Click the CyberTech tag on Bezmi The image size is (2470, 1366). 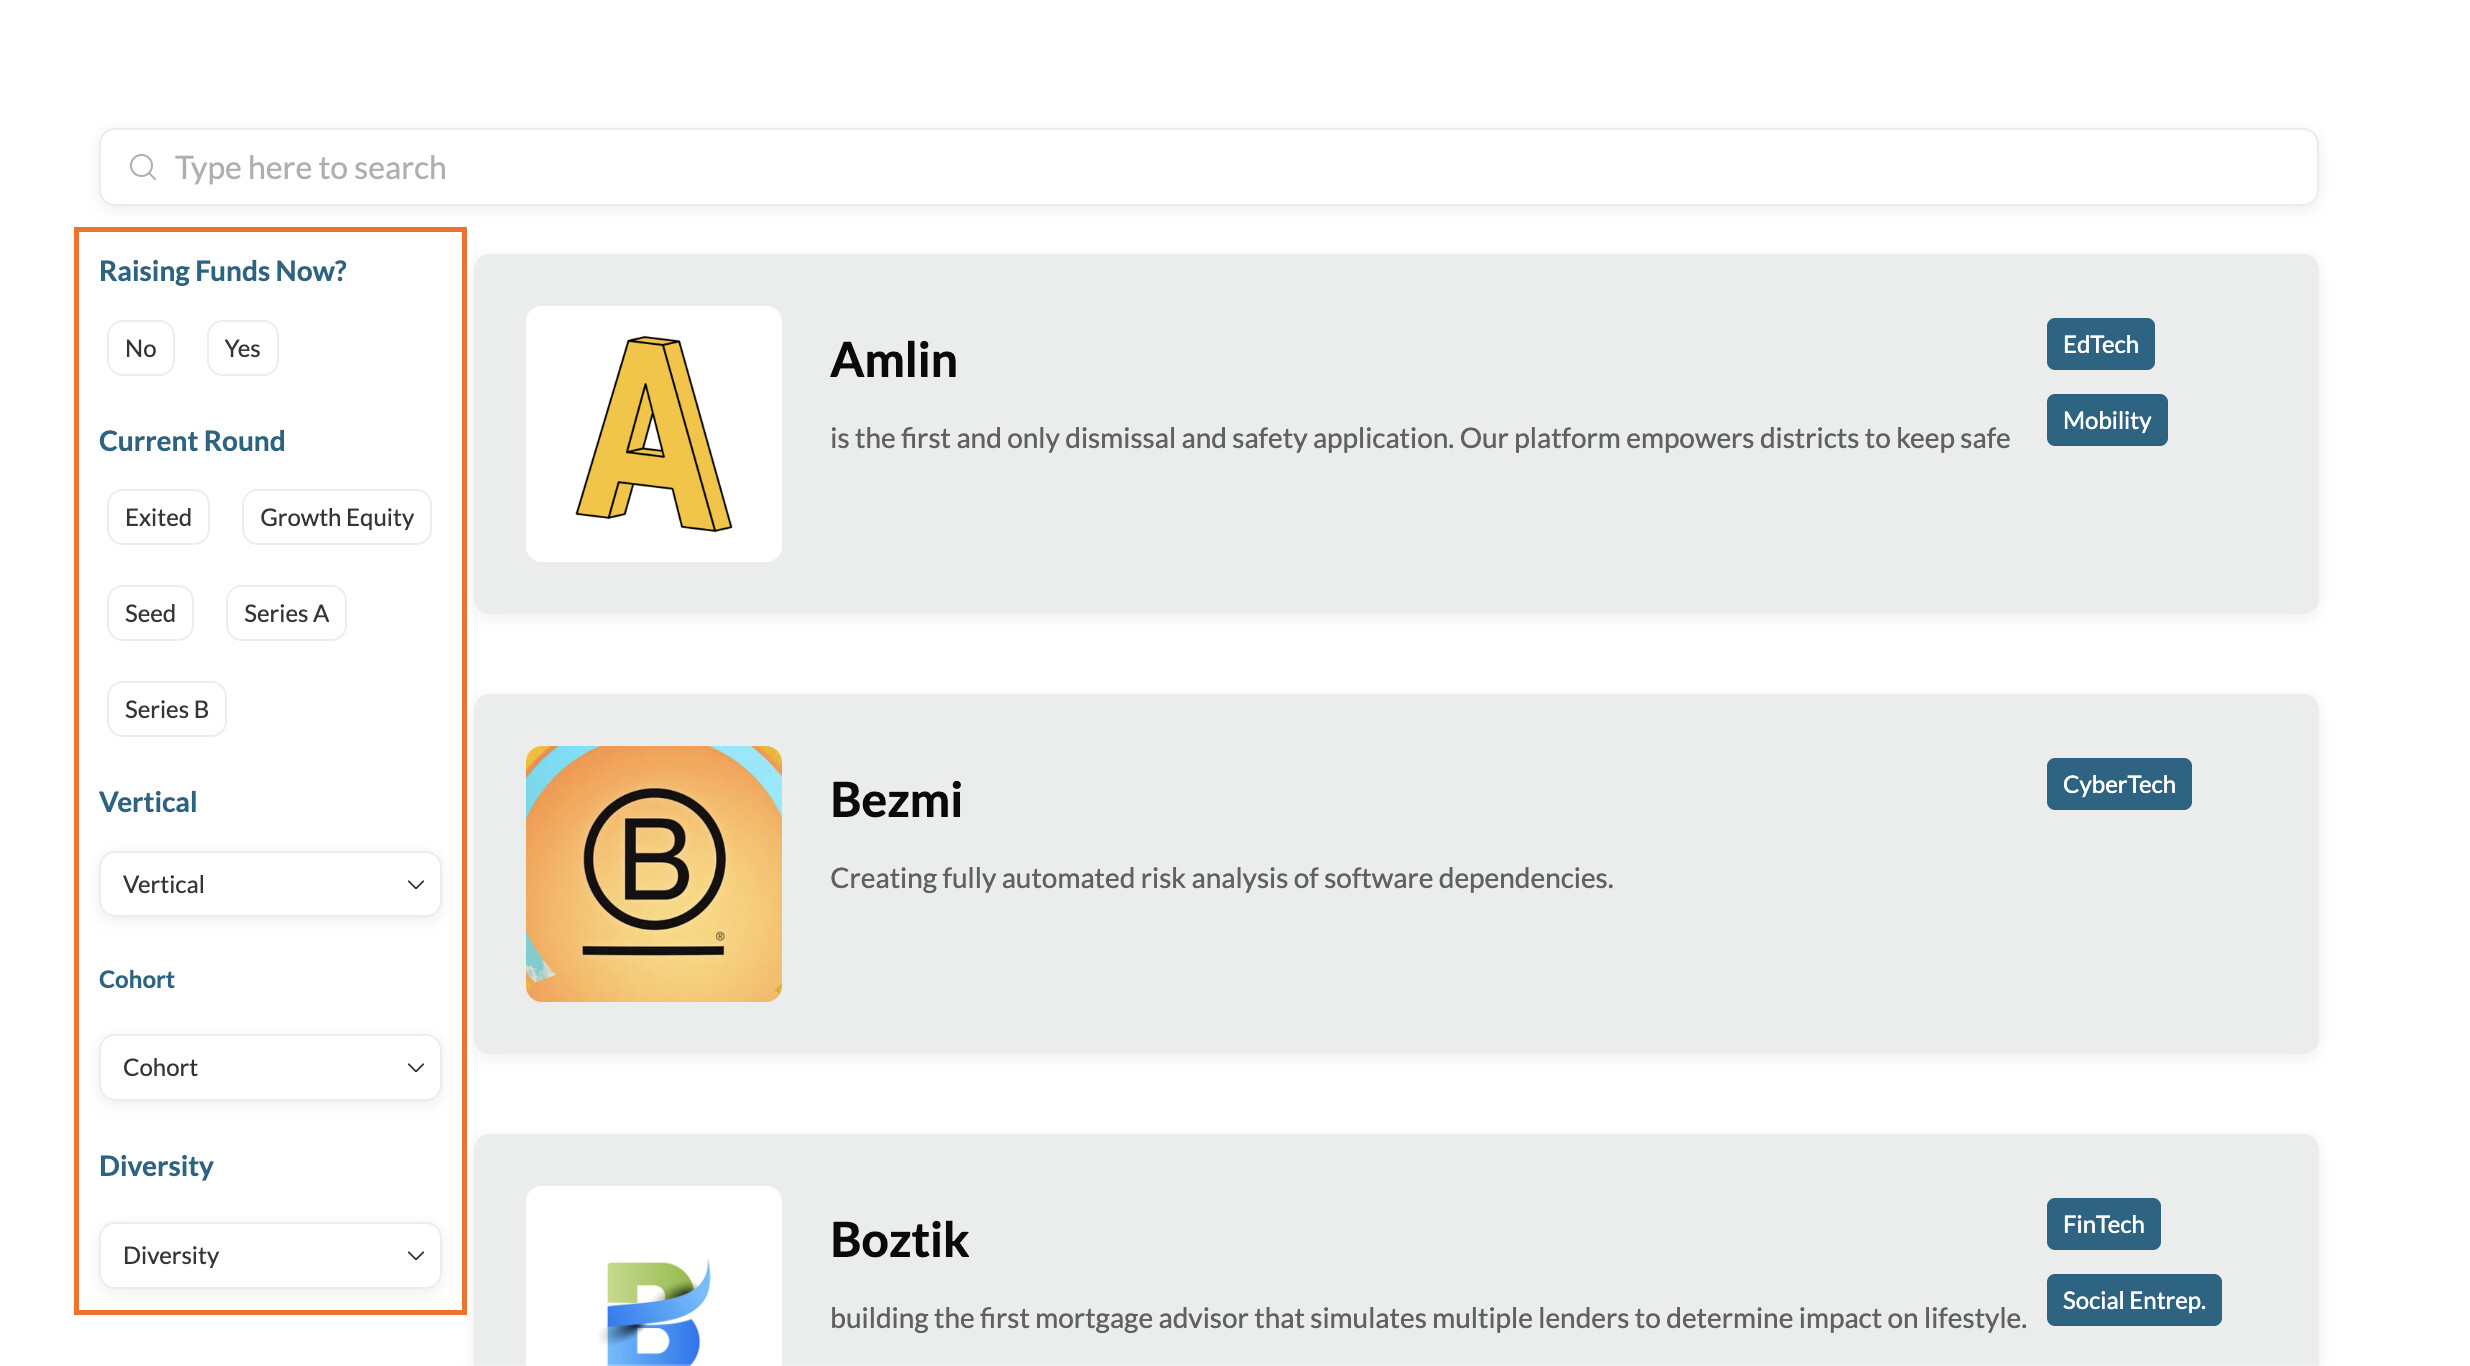tap(2119, 784)
